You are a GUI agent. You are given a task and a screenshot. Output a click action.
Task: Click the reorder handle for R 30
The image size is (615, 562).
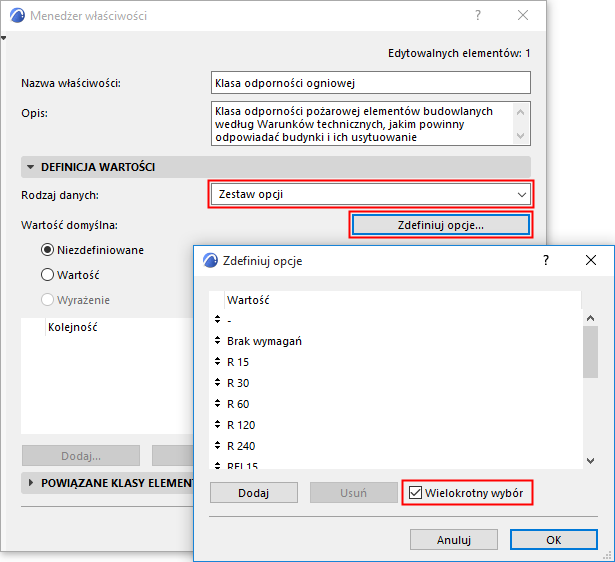218,382
